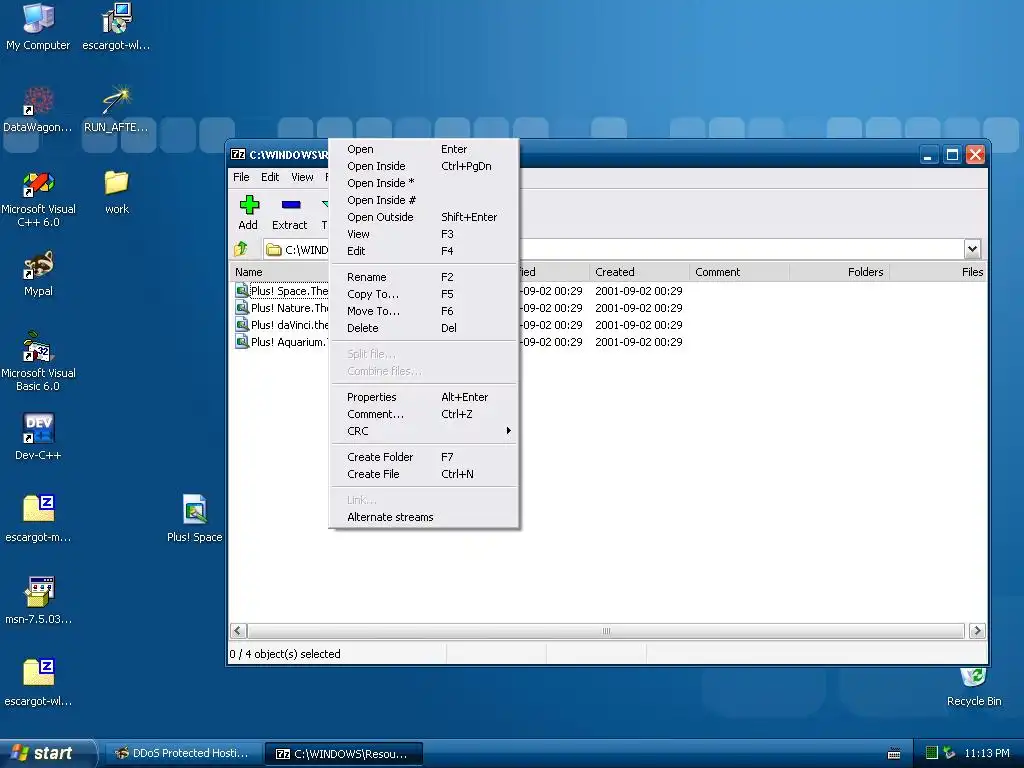This screenshot has height=768, width=1024.
Task: Click the 7z window title icon
Action: pyautogui.click(x=238, y=155)
